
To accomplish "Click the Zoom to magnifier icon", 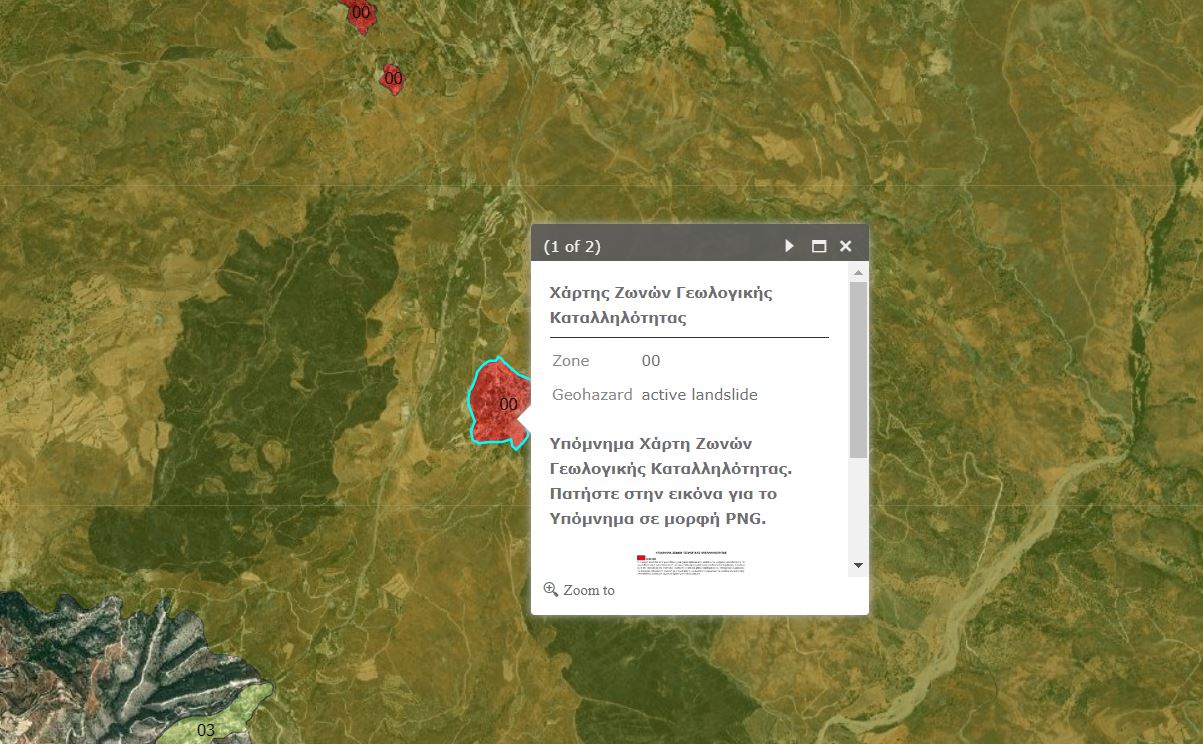I will click(x=551, y=589).
